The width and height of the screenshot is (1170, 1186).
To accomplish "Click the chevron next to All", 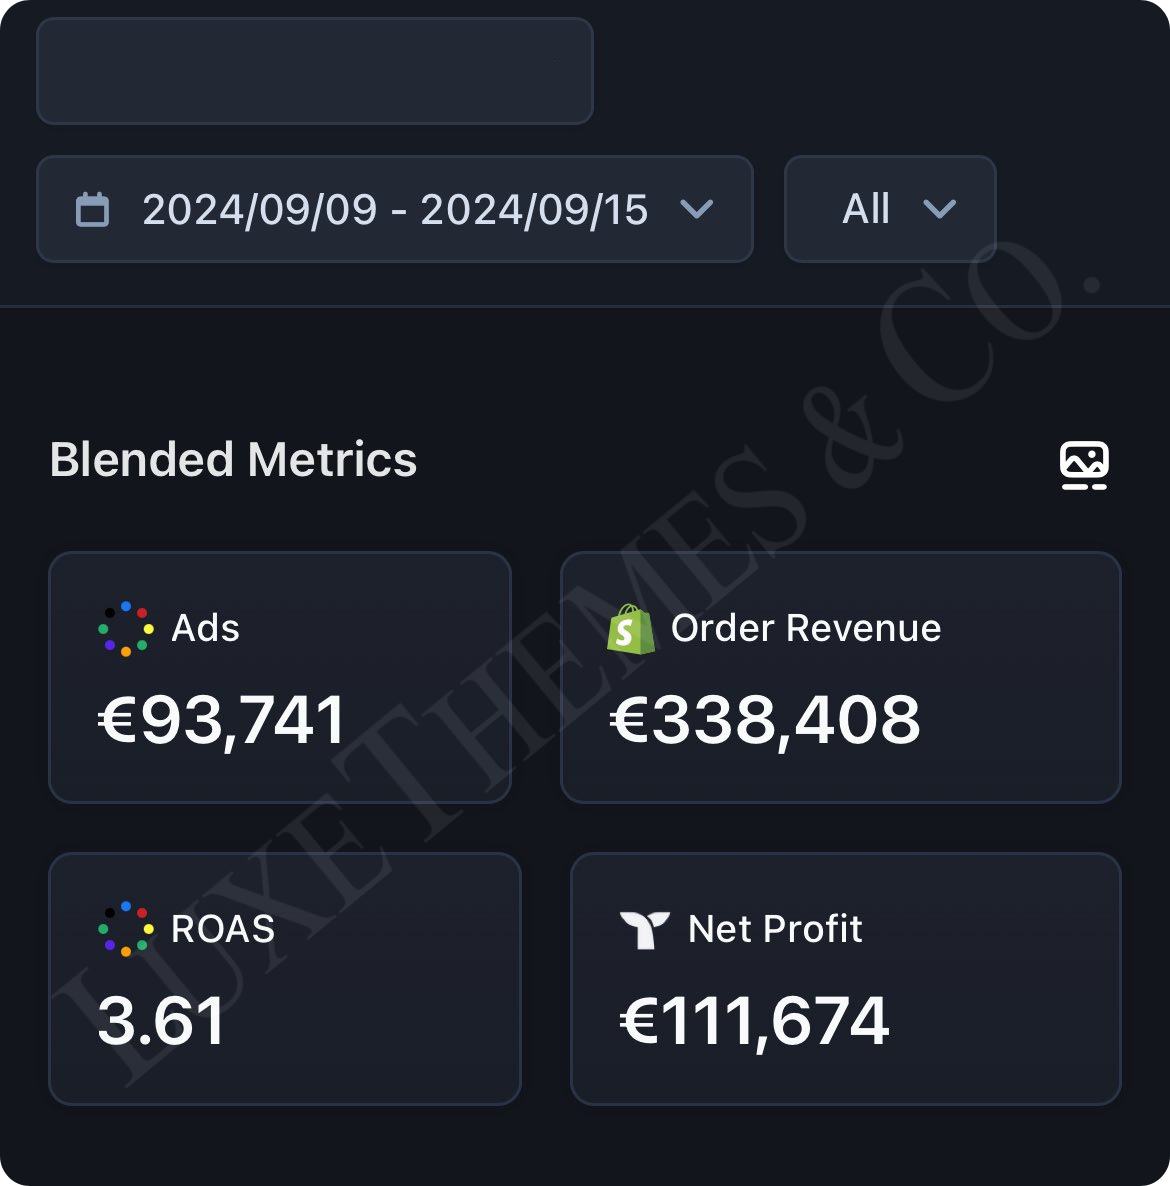I will pyautogui.click(x=939, y=209).
